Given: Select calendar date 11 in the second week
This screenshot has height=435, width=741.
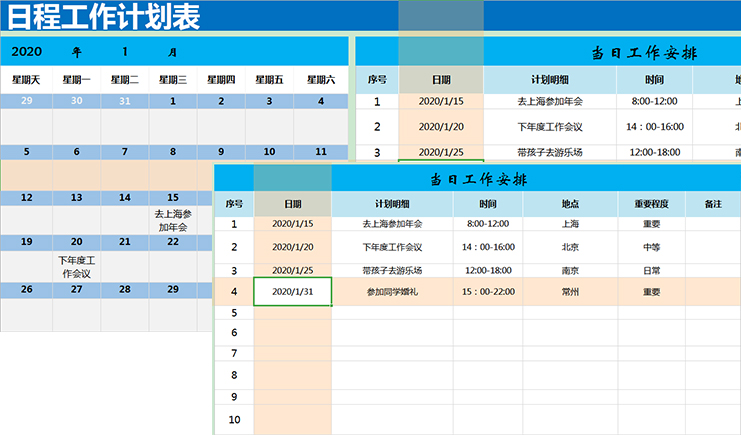Looking at the screenshot, I should [x=321, y=152].
